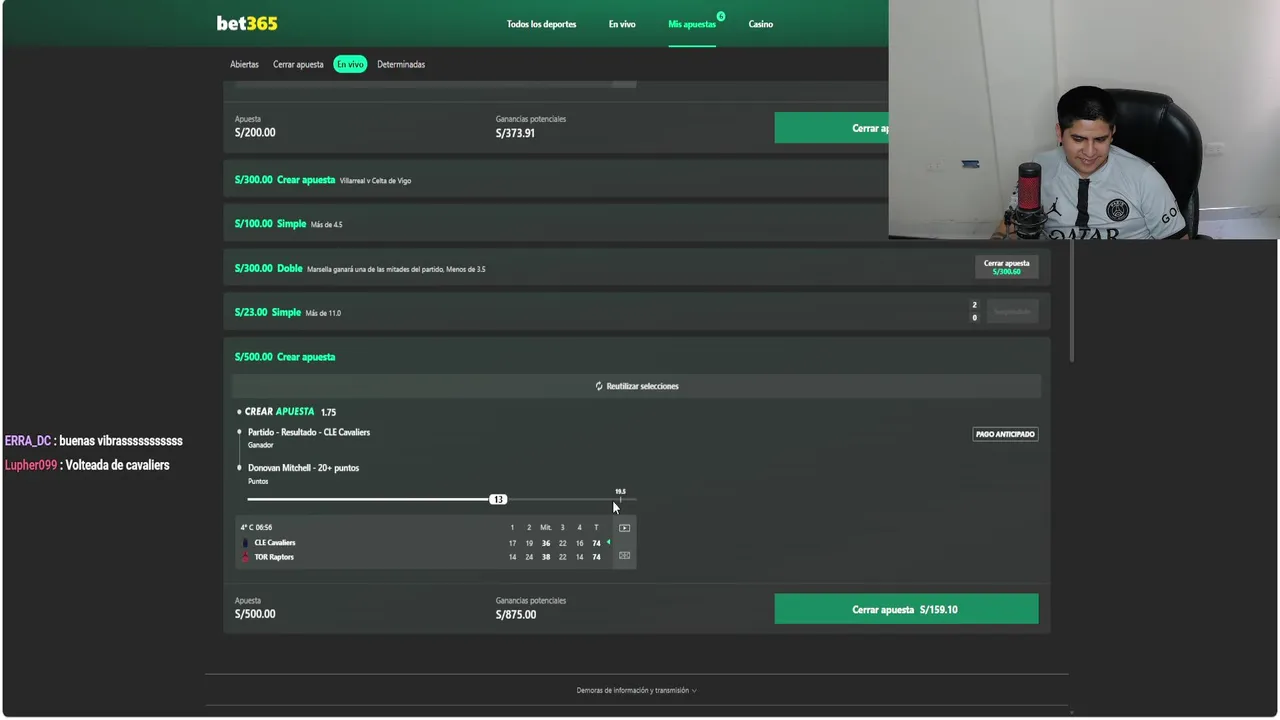This screenshot has height=720, width=1280.
Task: Open court view icon in scoreboard
Action: pos(624,555)
